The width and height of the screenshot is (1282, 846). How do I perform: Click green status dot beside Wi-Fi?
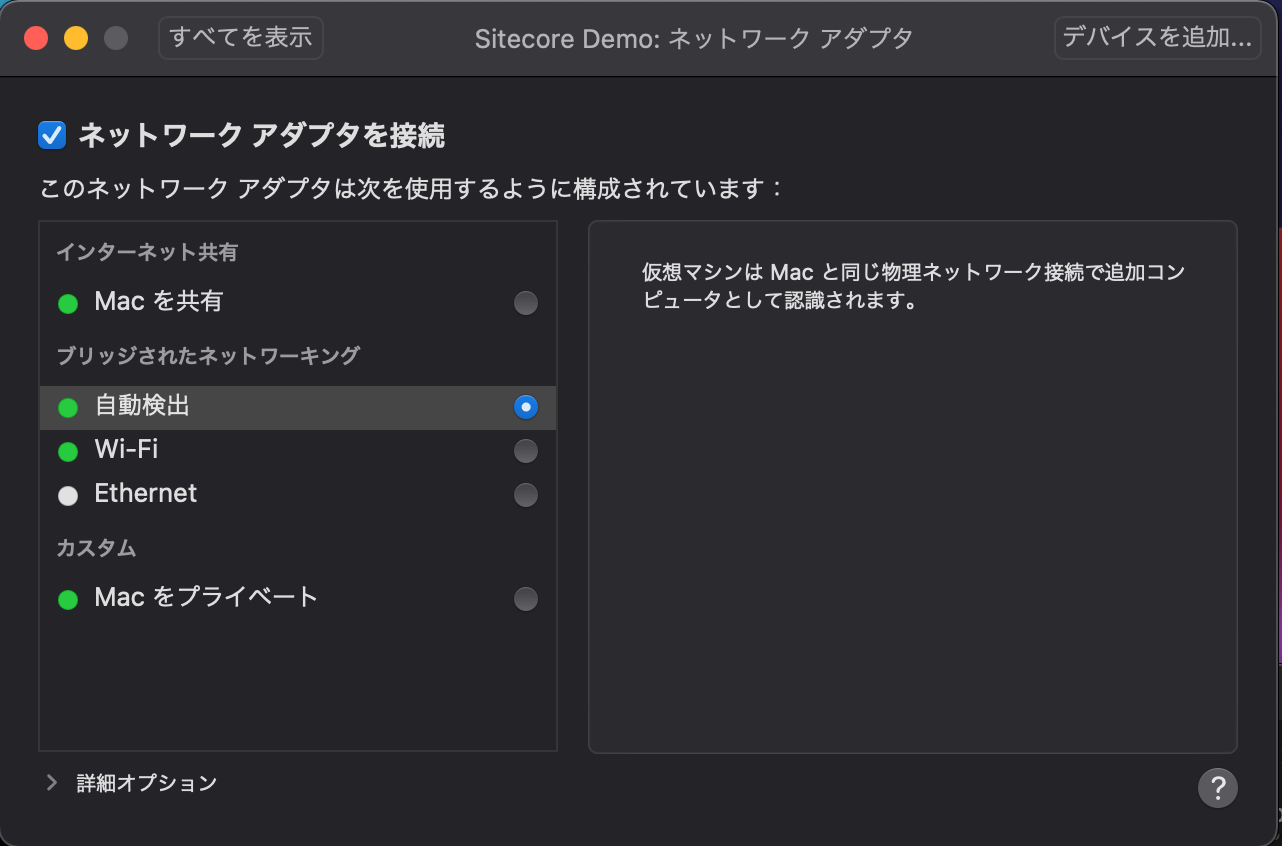68,452
